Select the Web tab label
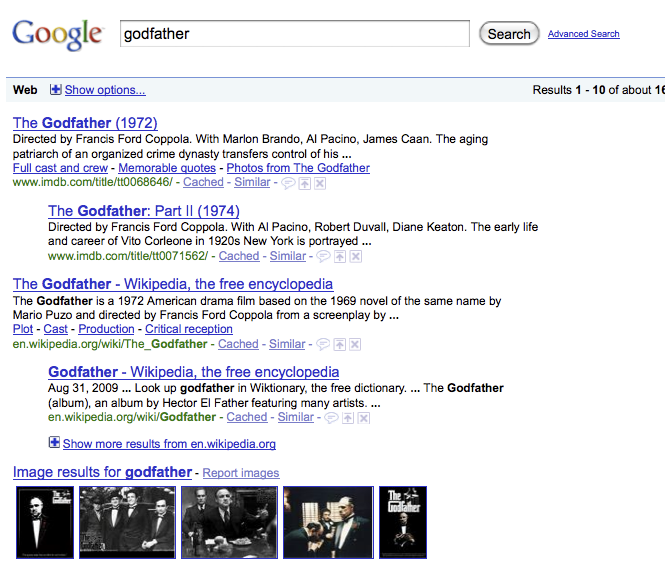The width and height of the screenshot is (665, 573). [25, 90]
